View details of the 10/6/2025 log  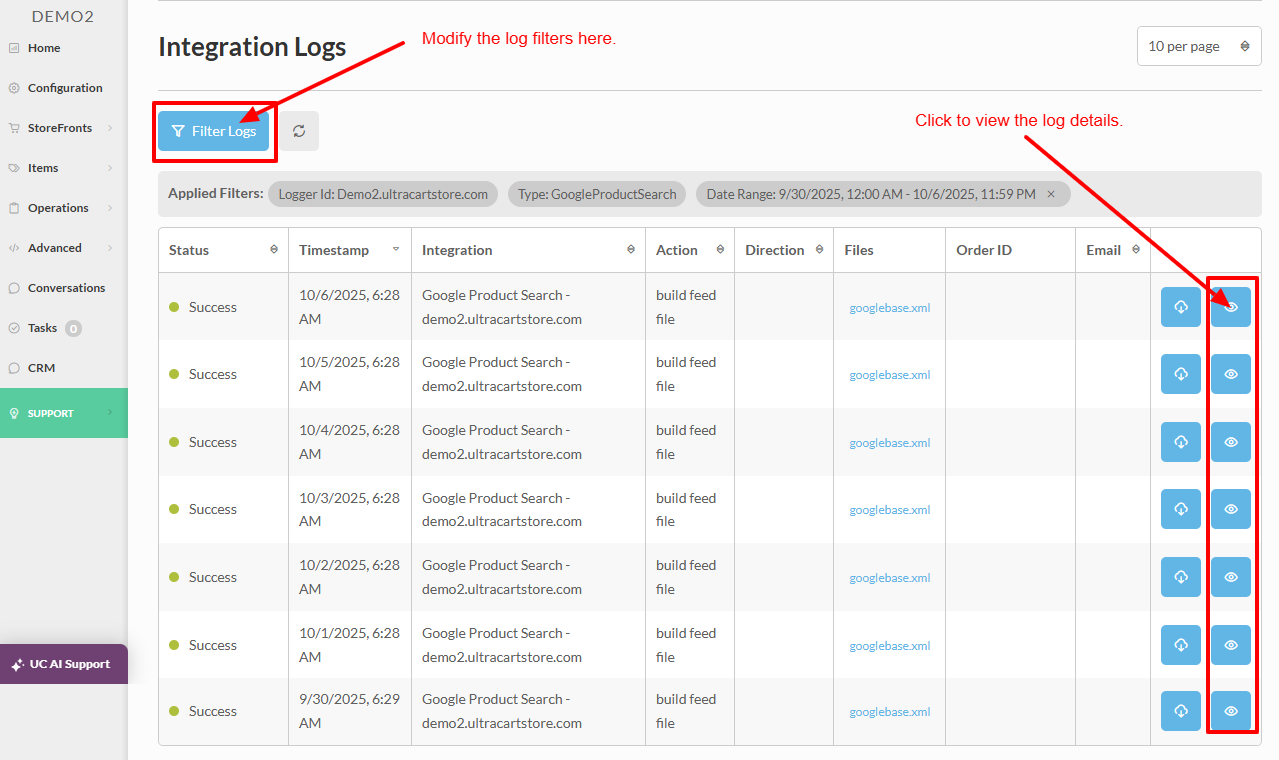click(1231, 307)
